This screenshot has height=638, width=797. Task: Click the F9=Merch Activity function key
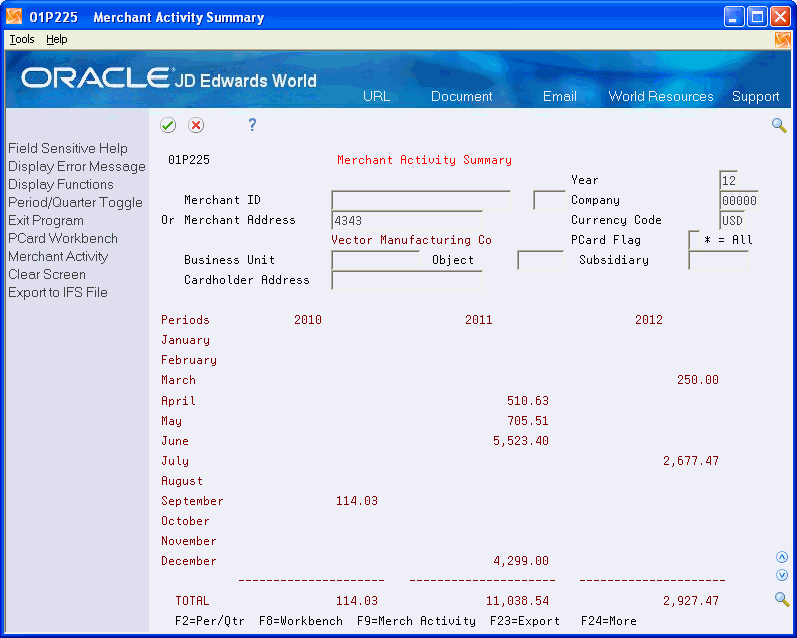[416, 621]
